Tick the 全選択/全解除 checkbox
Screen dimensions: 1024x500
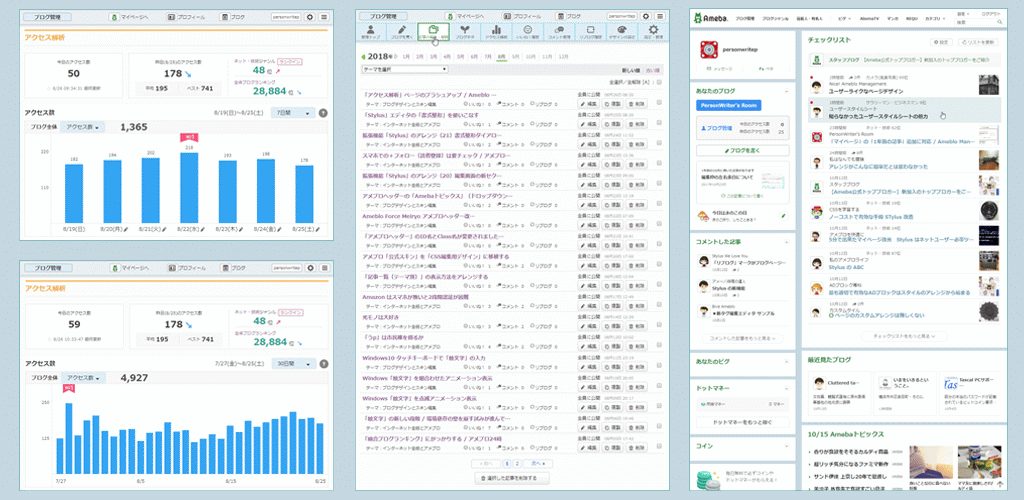pyautogui.click(x=657, y=82)
